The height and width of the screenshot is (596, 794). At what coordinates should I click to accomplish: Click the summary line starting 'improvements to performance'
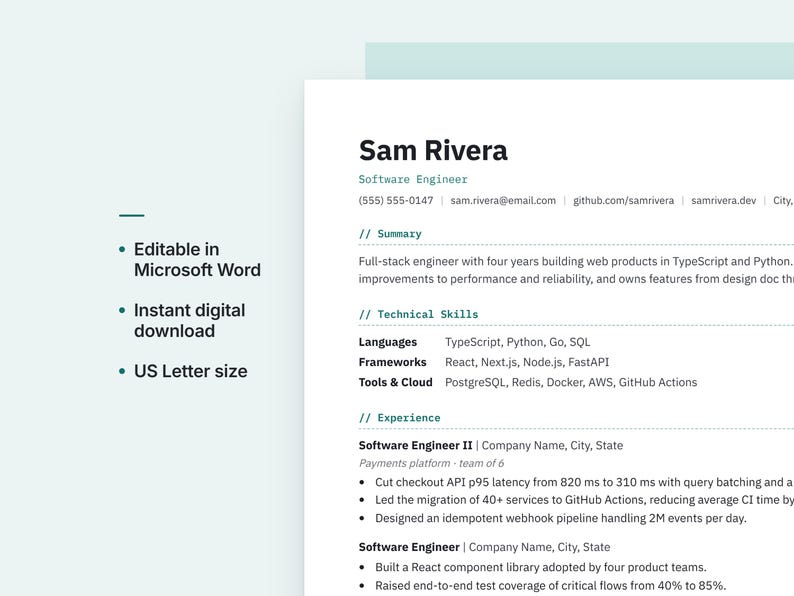(x=576, y=279)
